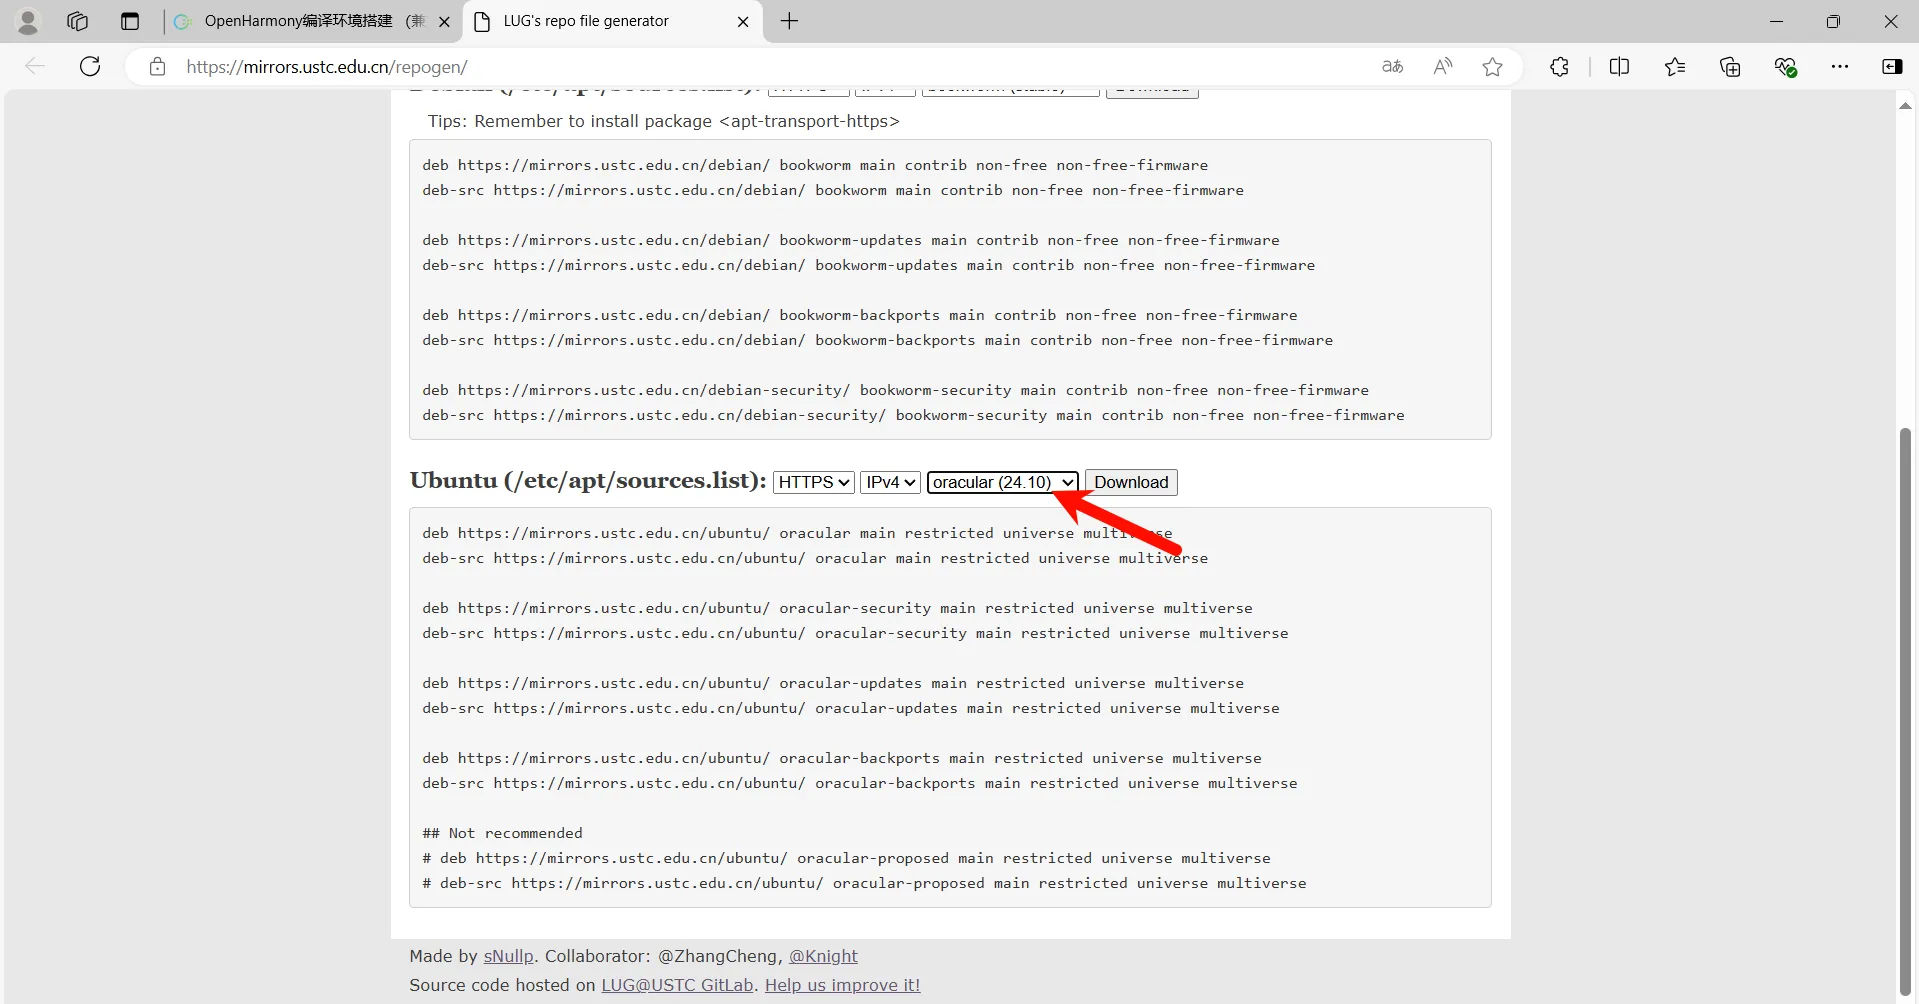Open Settings and more menu
The height and width of the screenshot is (1004, 1919).
1840,67
